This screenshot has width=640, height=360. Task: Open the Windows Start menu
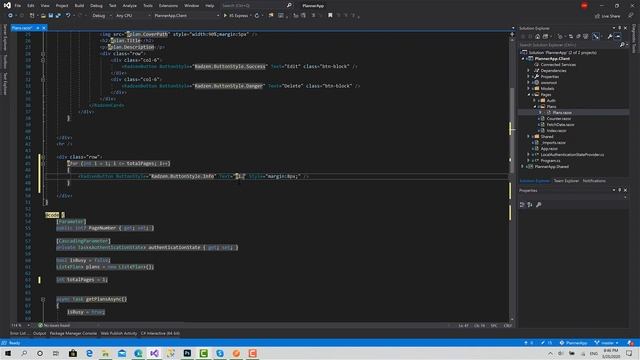pyautogui.click(x=8, y=353)
